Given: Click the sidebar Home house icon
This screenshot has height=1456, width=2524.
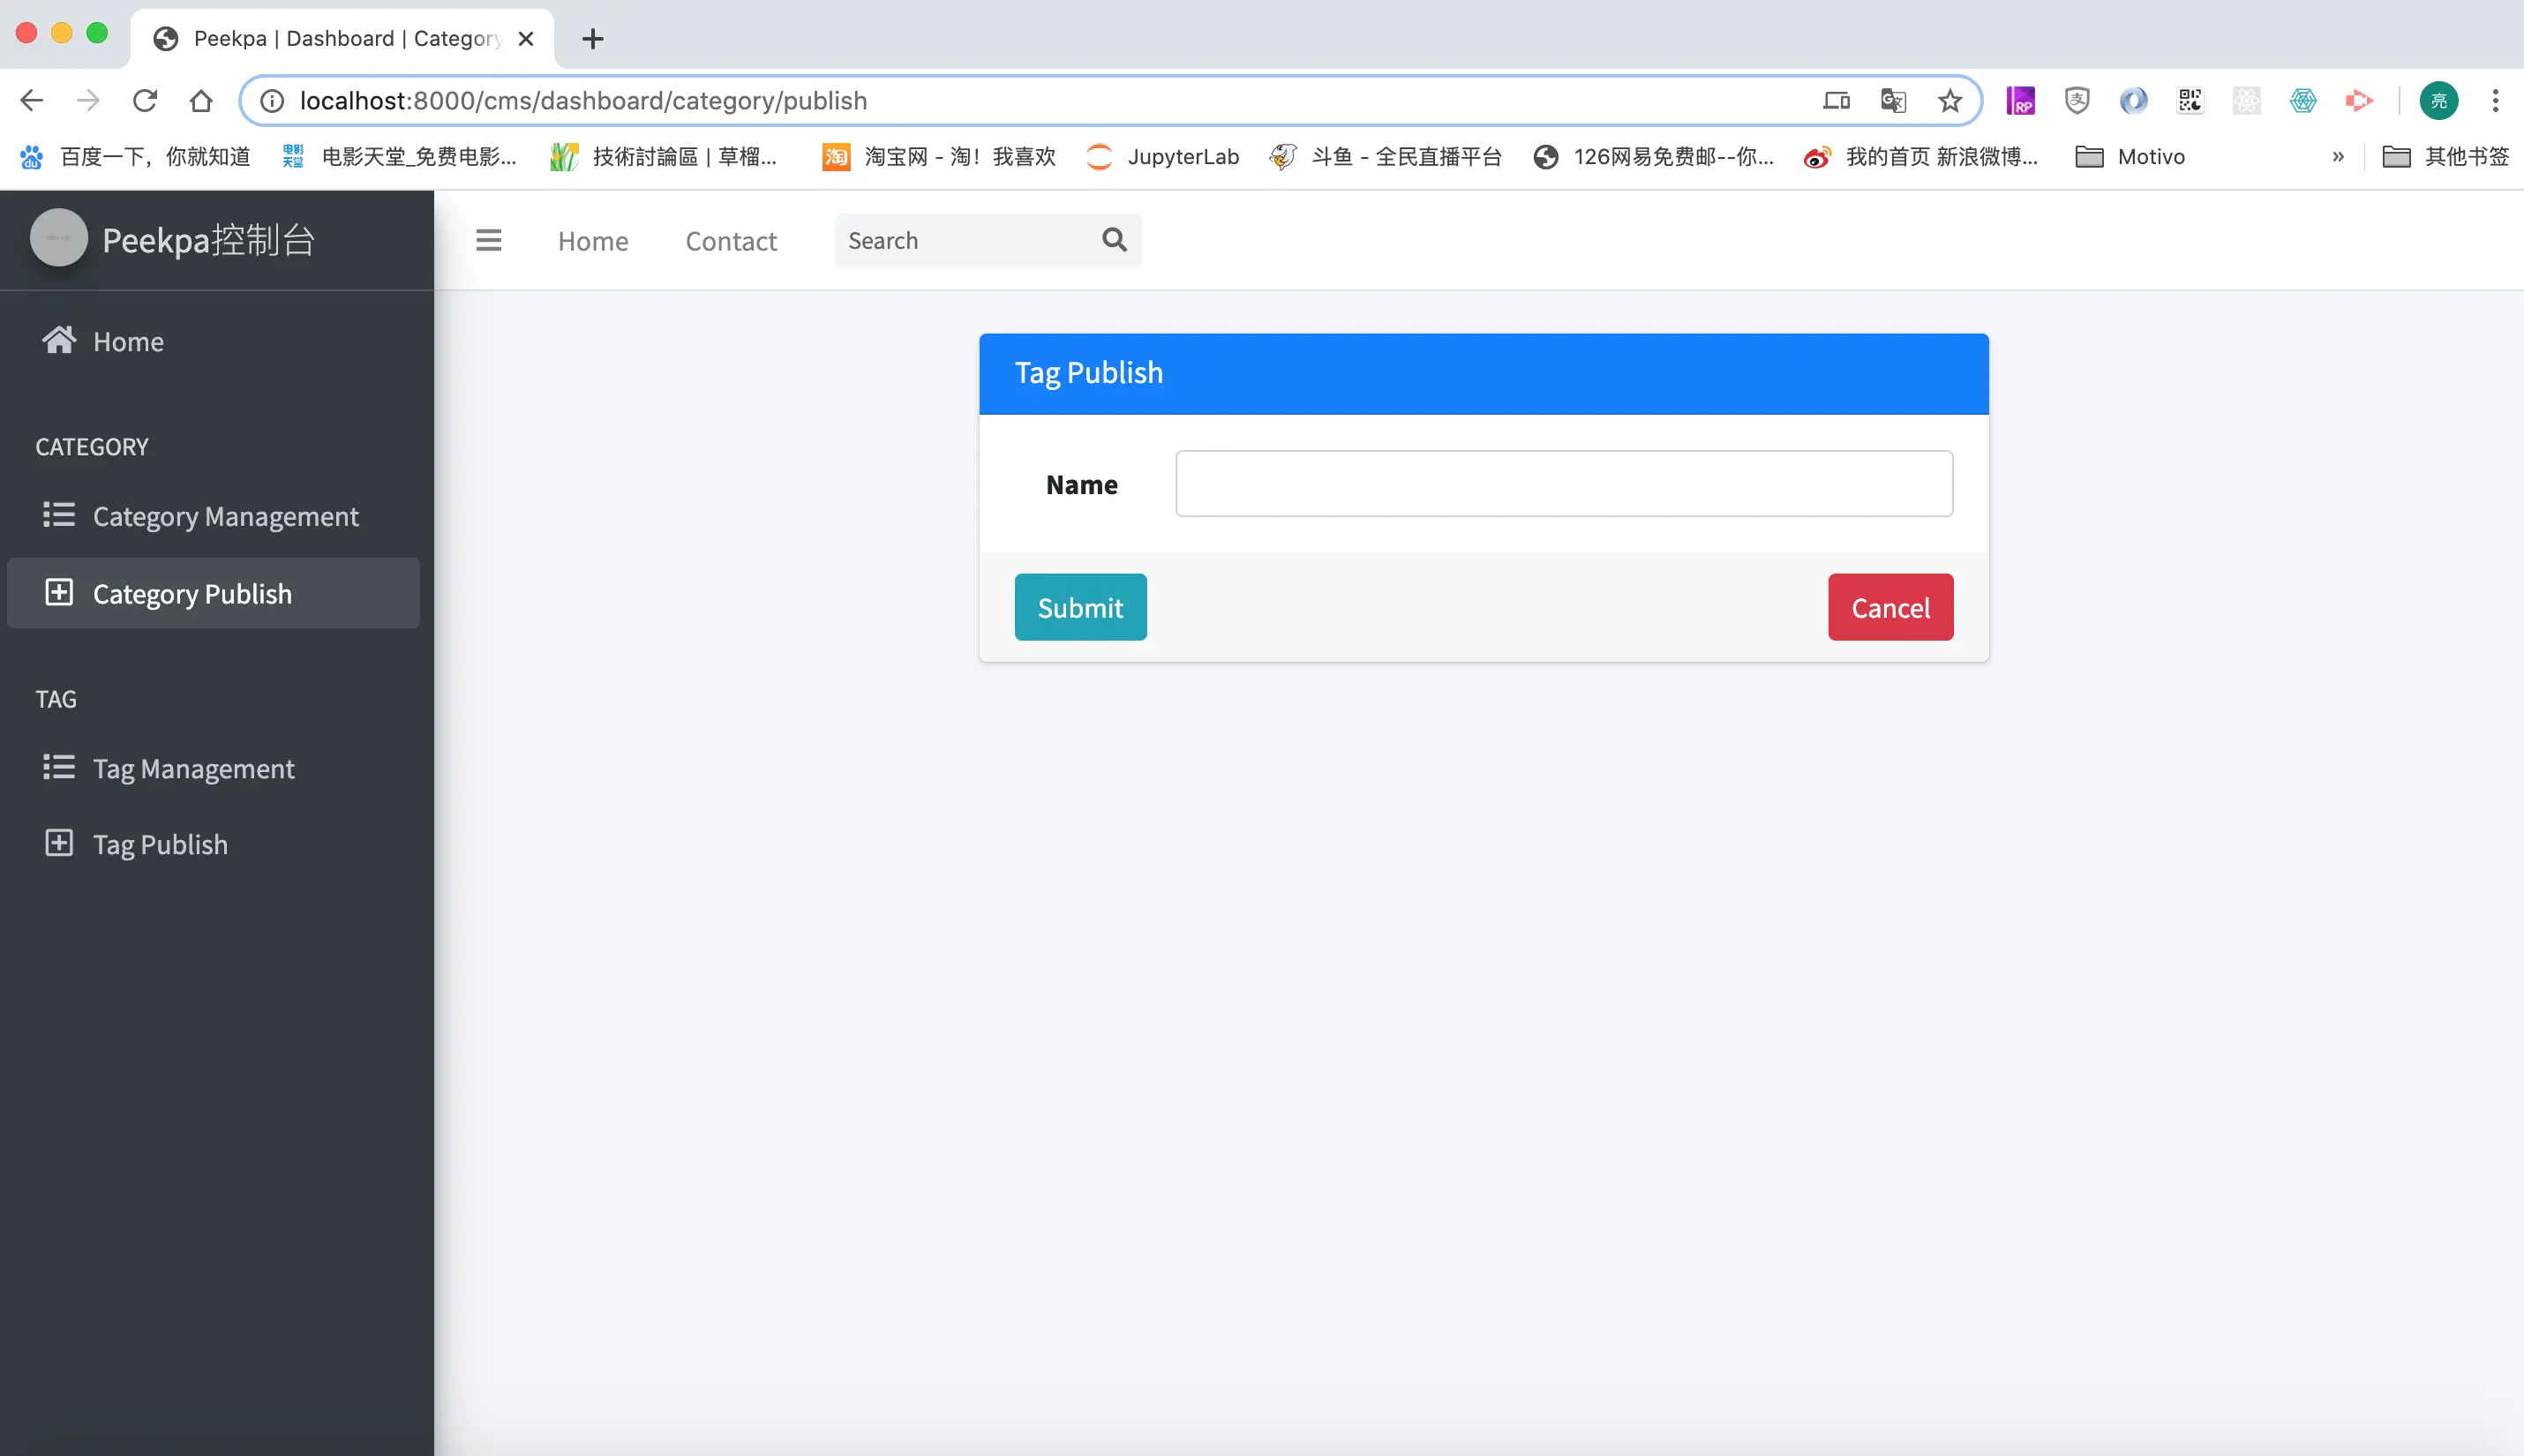Looking at the screenshot, I should point(59,341).
